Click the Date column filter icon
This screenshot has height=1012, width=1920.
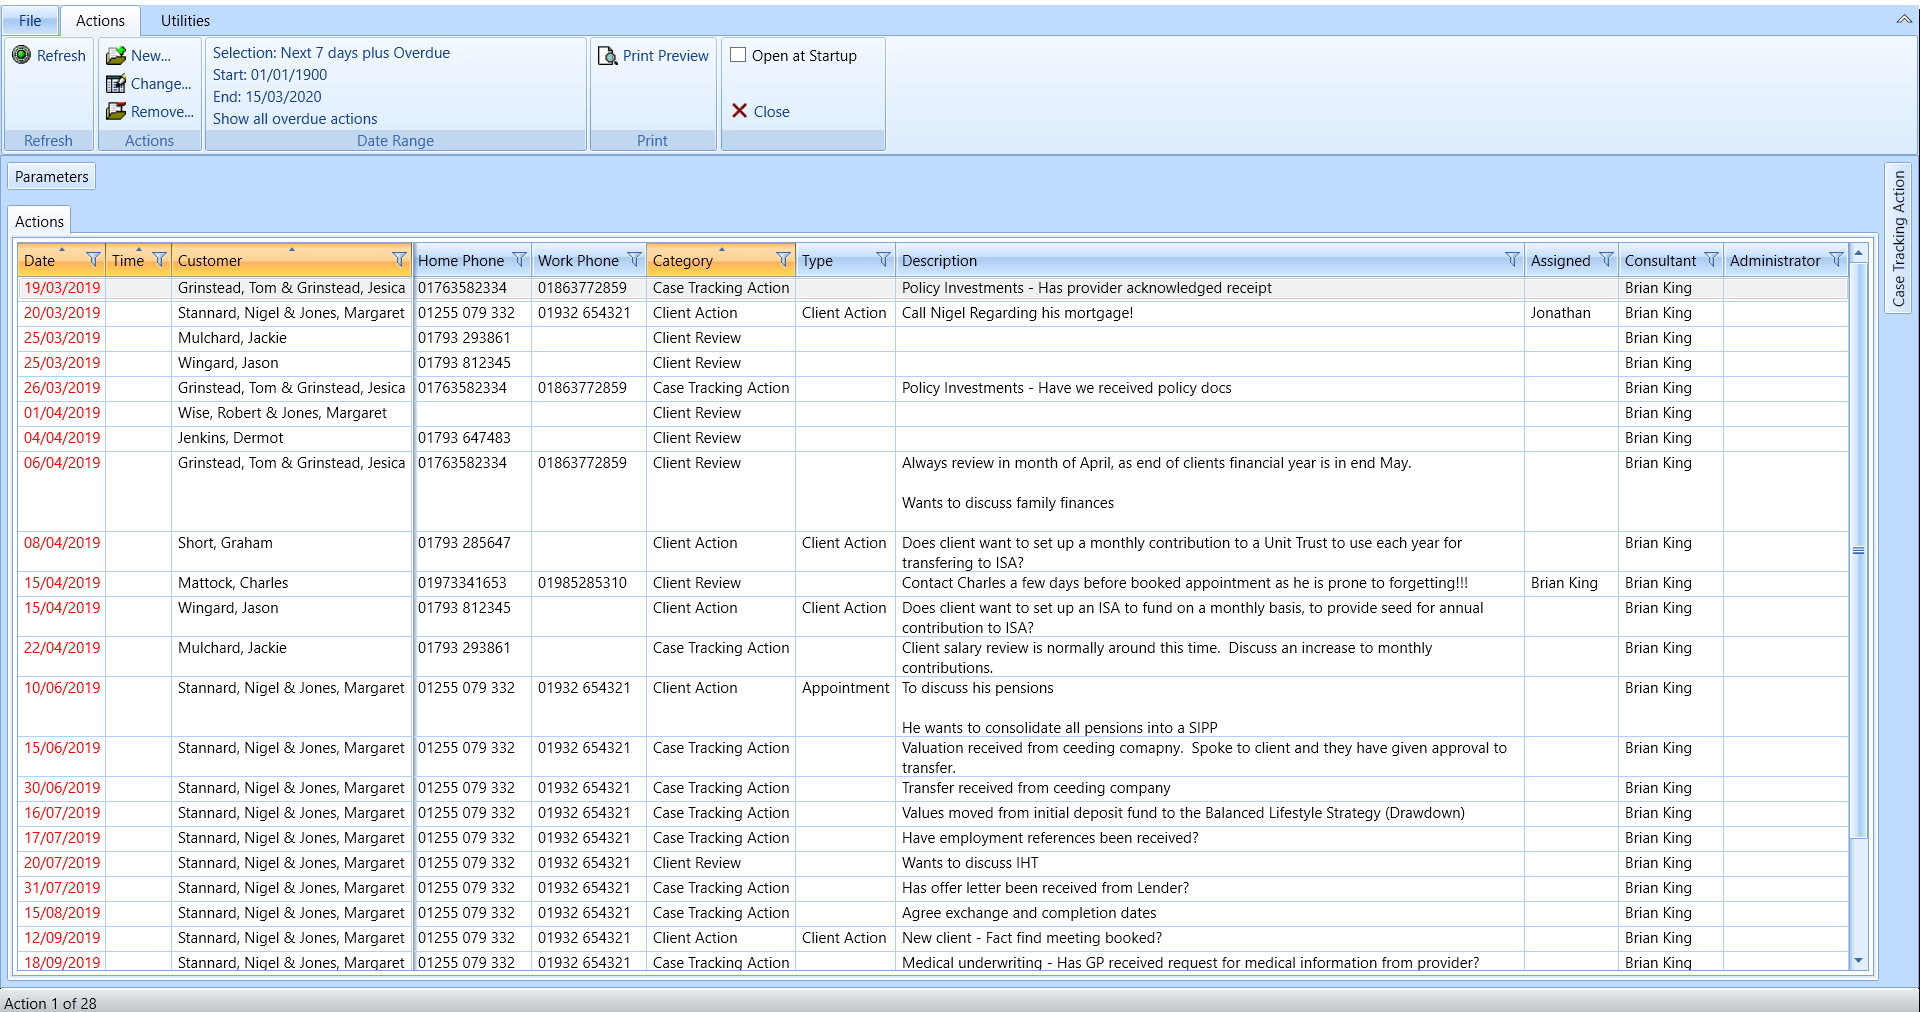pyautogui.click(x=93, y=260)
